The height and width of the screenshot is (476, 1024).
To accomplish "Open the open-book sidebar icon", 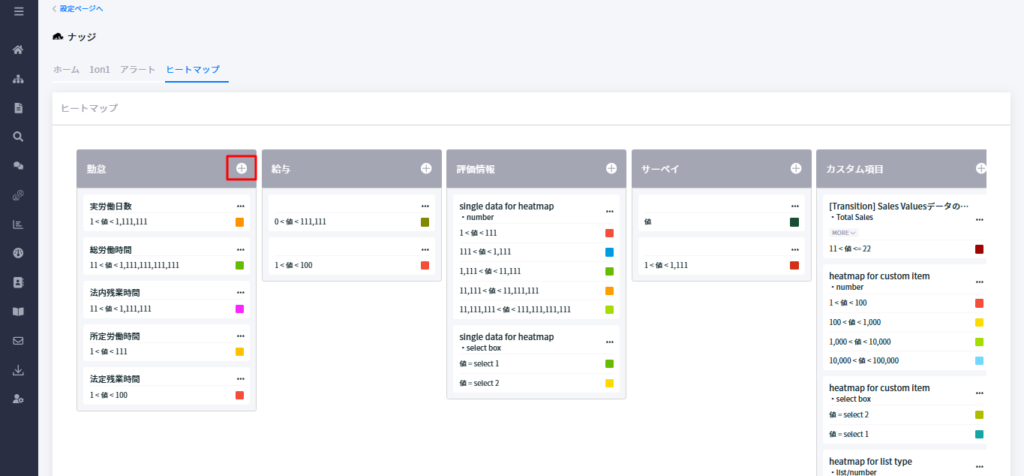I will coord(18,311).
